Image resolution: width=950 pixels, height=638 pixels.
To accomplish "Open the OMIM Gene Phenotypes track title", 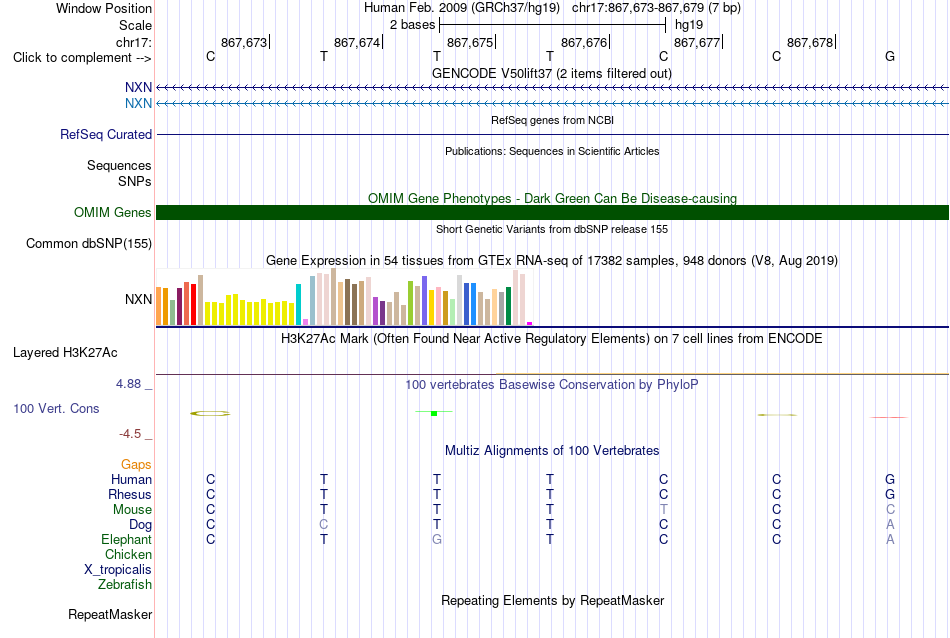I will tap(552, 198).
